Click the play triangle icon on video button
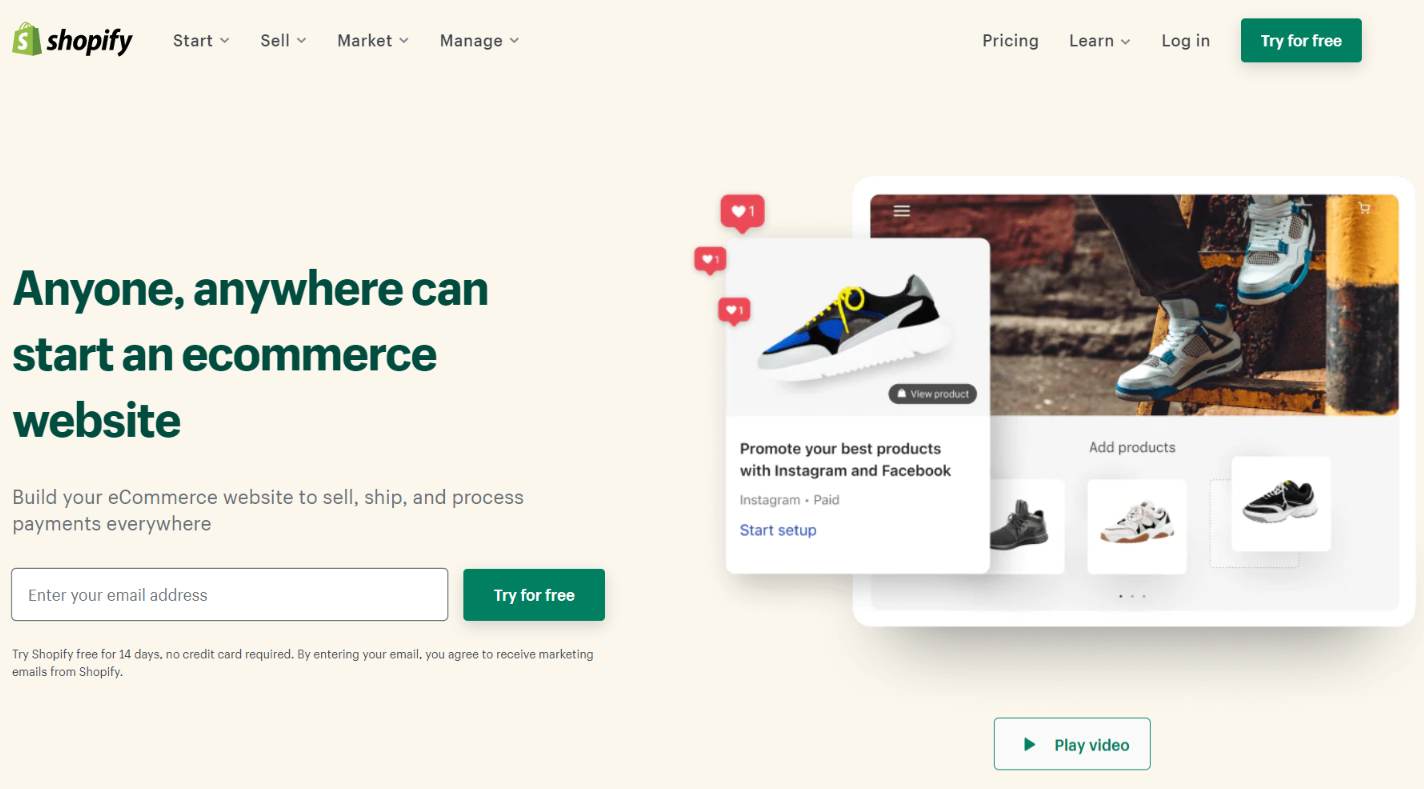The image size is (1424, 789). tap(1028, 744)
